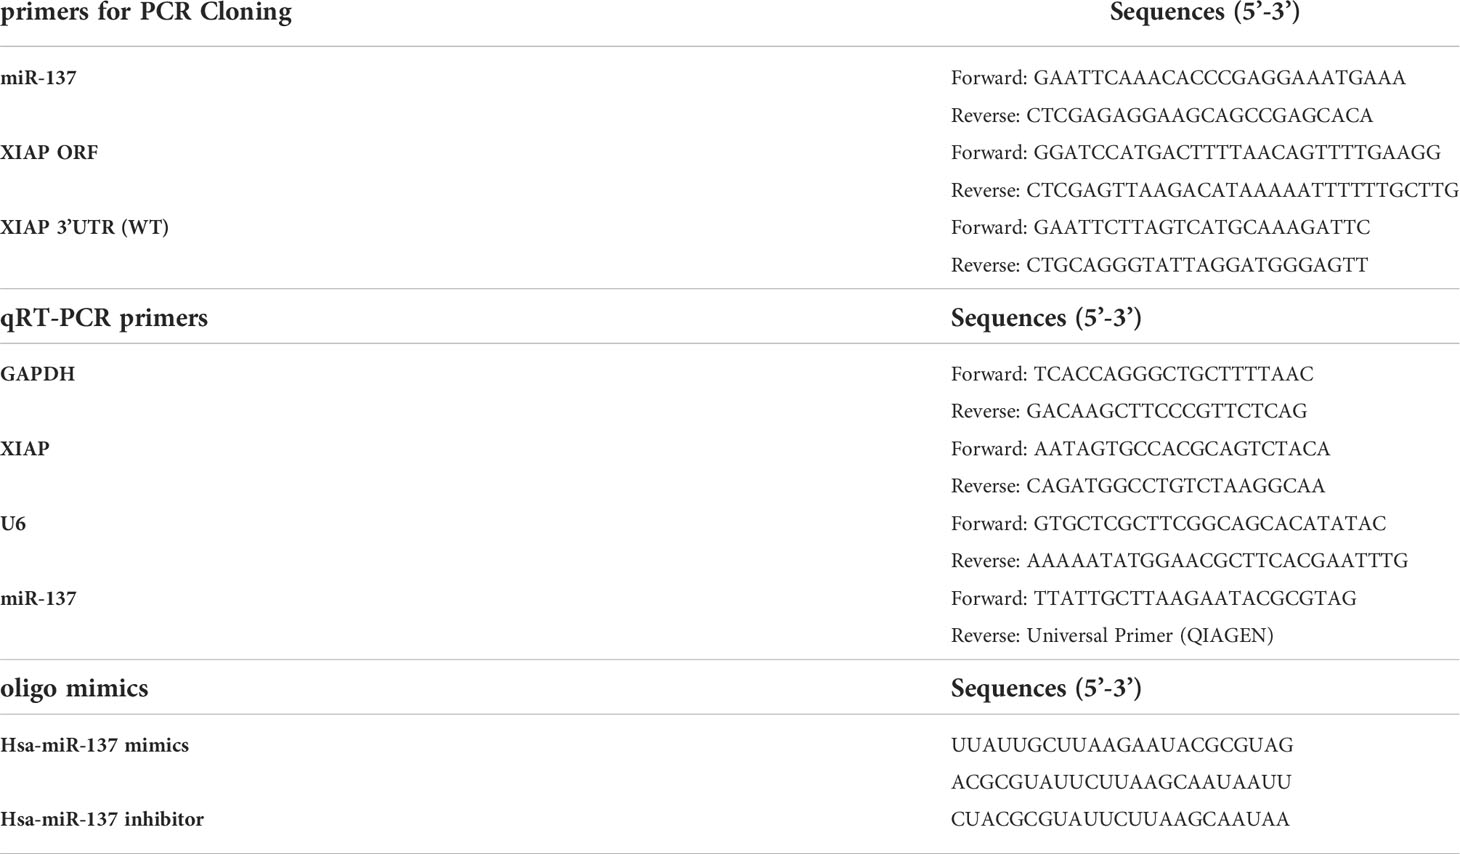1460x854 pixels.
Task: Select the qRT-PCR primers section heading
Action: coord(104,319)
